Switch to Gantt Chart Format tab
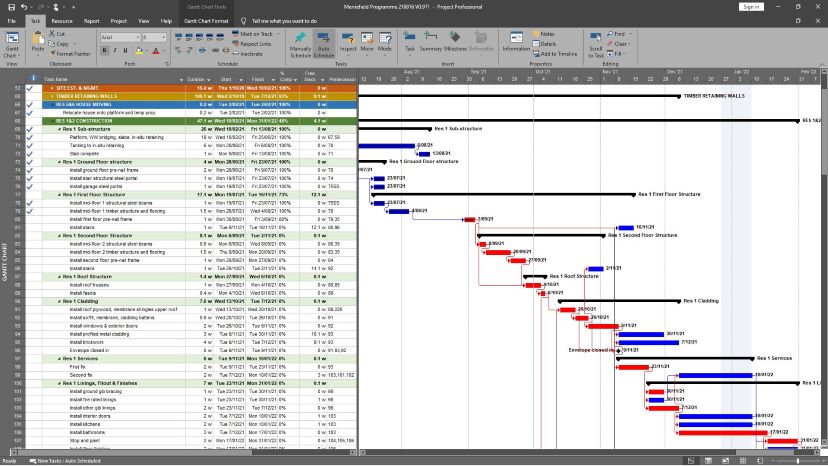 [x=207, y=20]
